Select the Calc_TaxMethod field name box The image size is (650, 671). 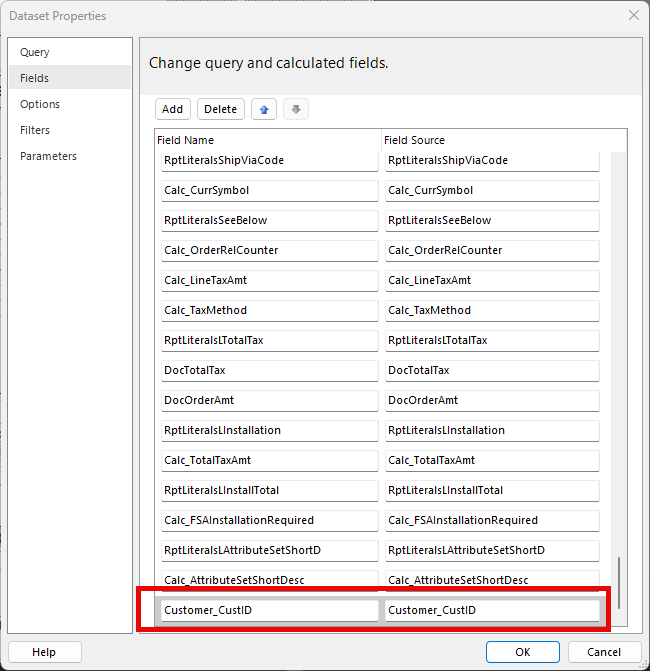click(x=270, y=310)
